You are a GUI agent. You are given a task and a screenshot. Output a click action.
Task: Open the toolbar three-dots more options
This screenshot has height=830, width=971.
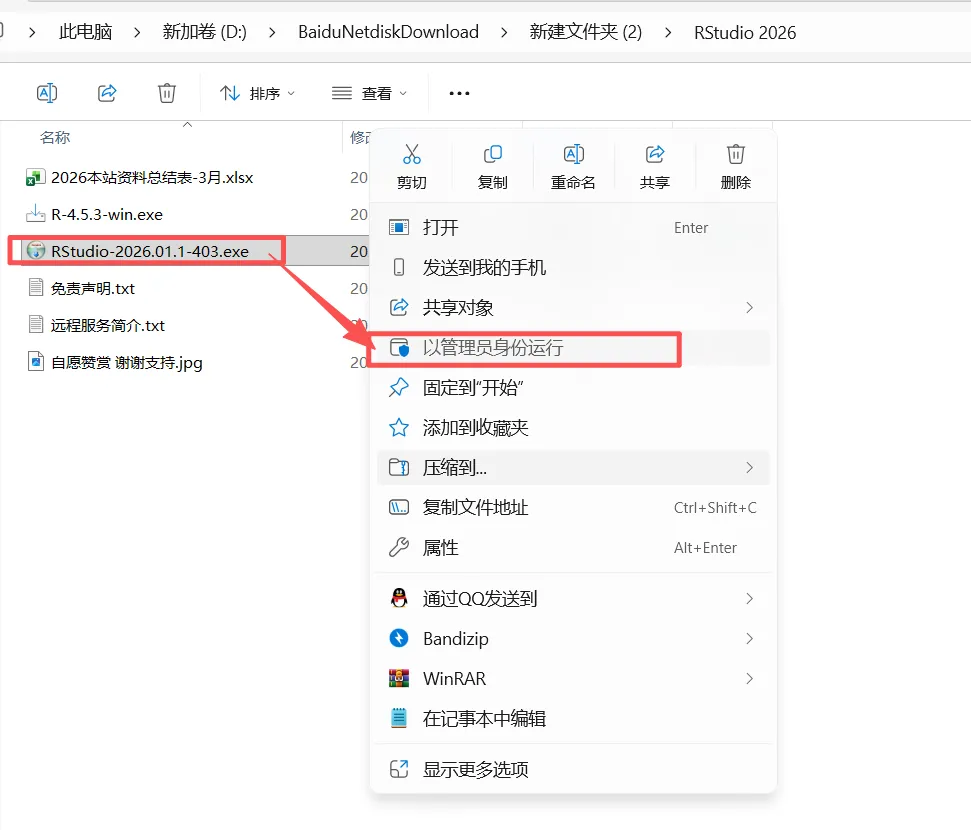click(459, 94)
